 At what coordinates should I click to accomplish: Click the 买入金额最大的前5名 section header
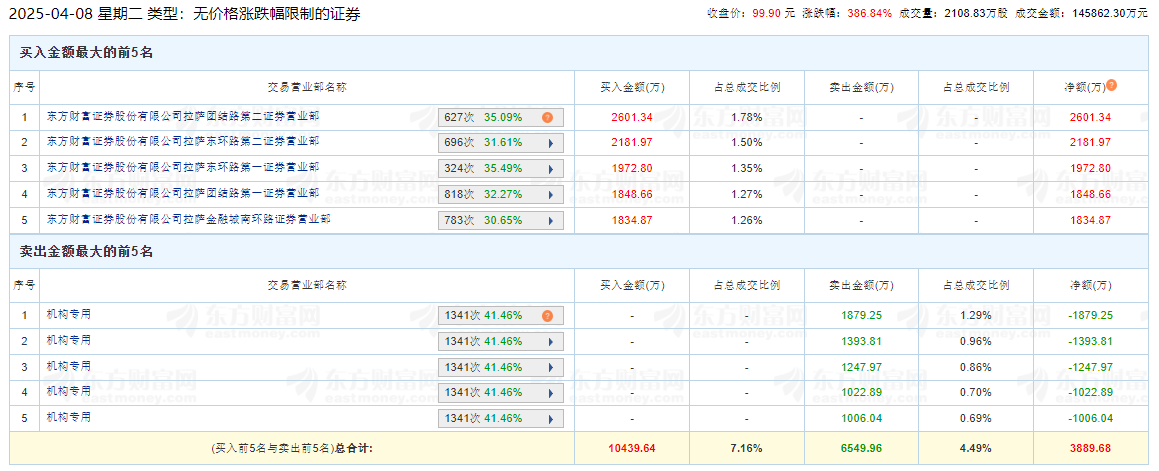click(86, 52)
